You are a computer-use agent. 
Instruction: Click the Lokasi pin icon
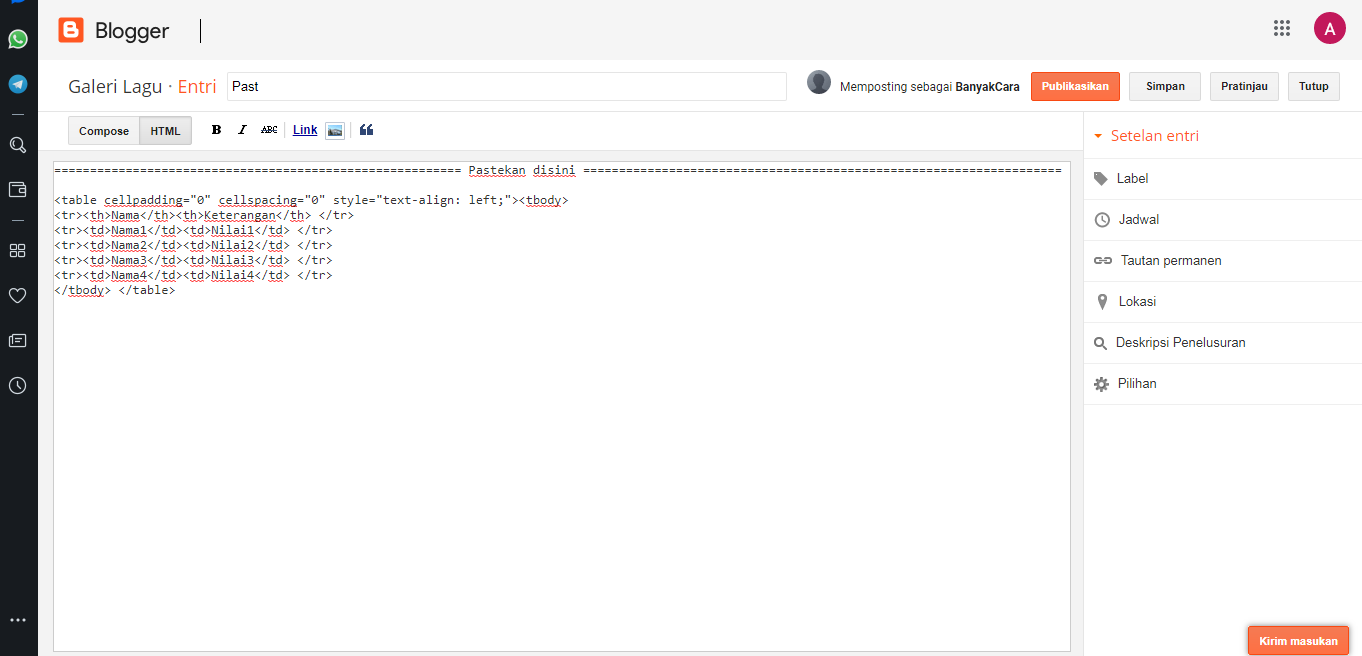point(1102,301)
